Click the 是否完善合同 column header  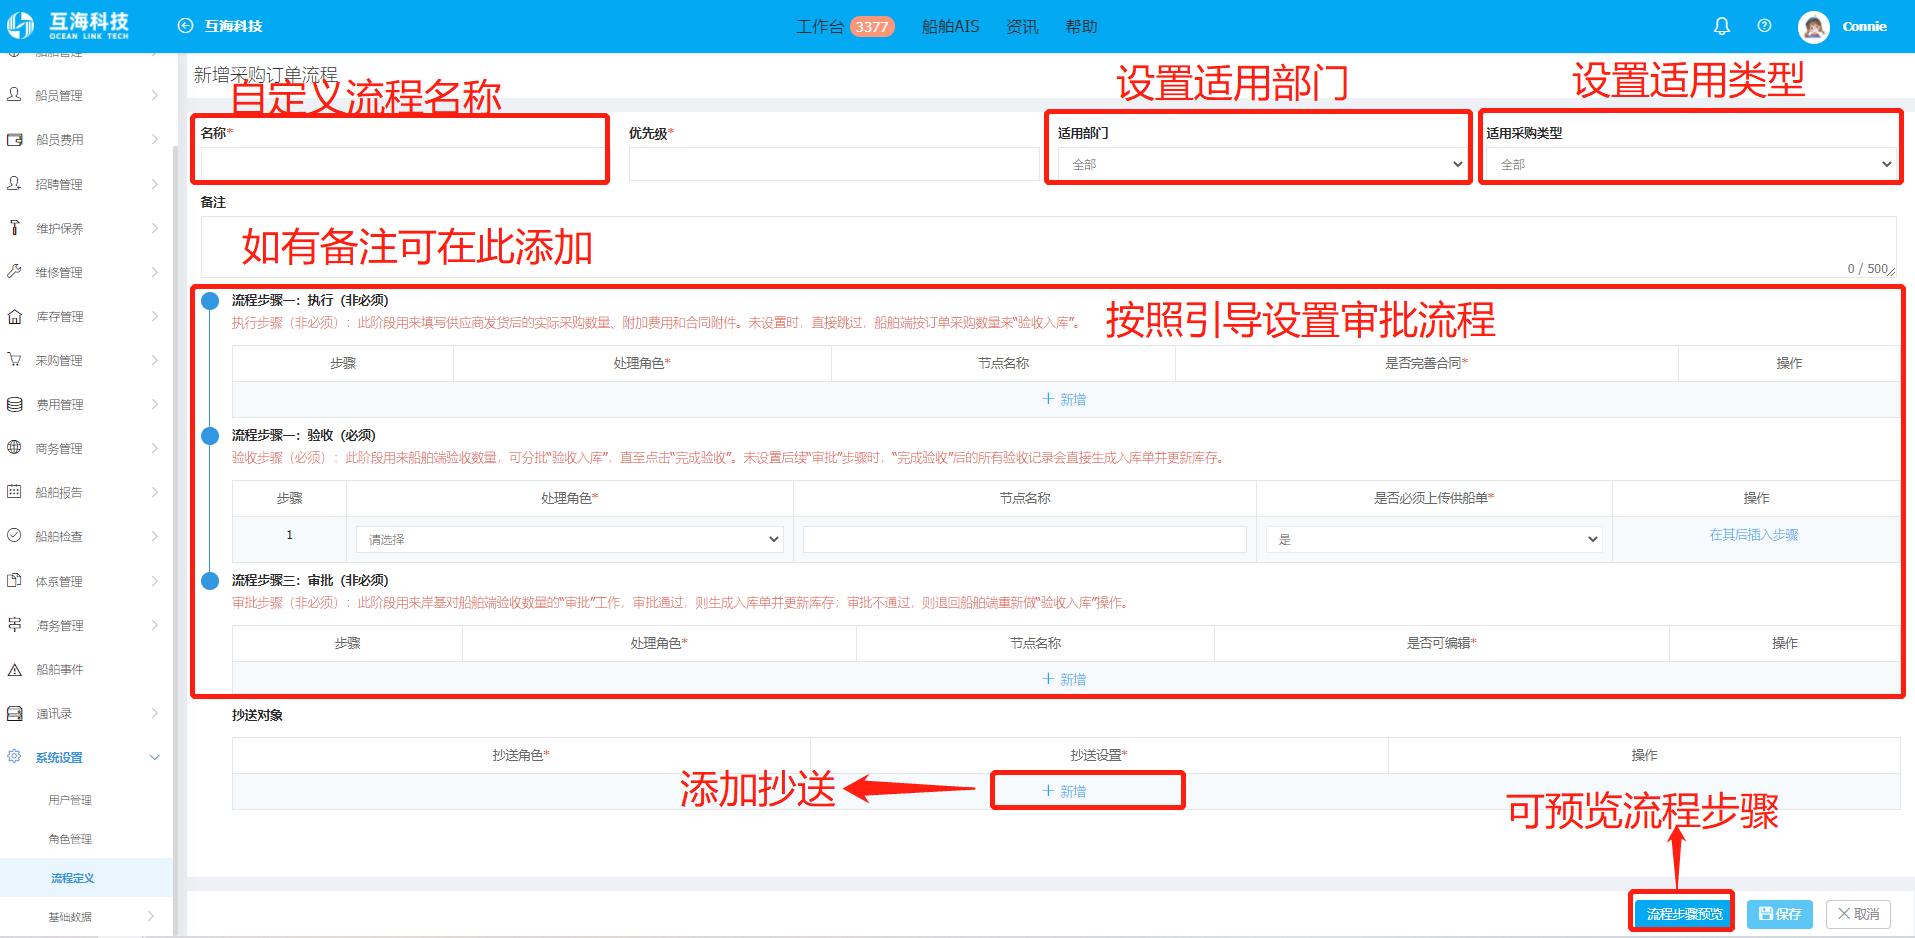tap(1426, 363)
